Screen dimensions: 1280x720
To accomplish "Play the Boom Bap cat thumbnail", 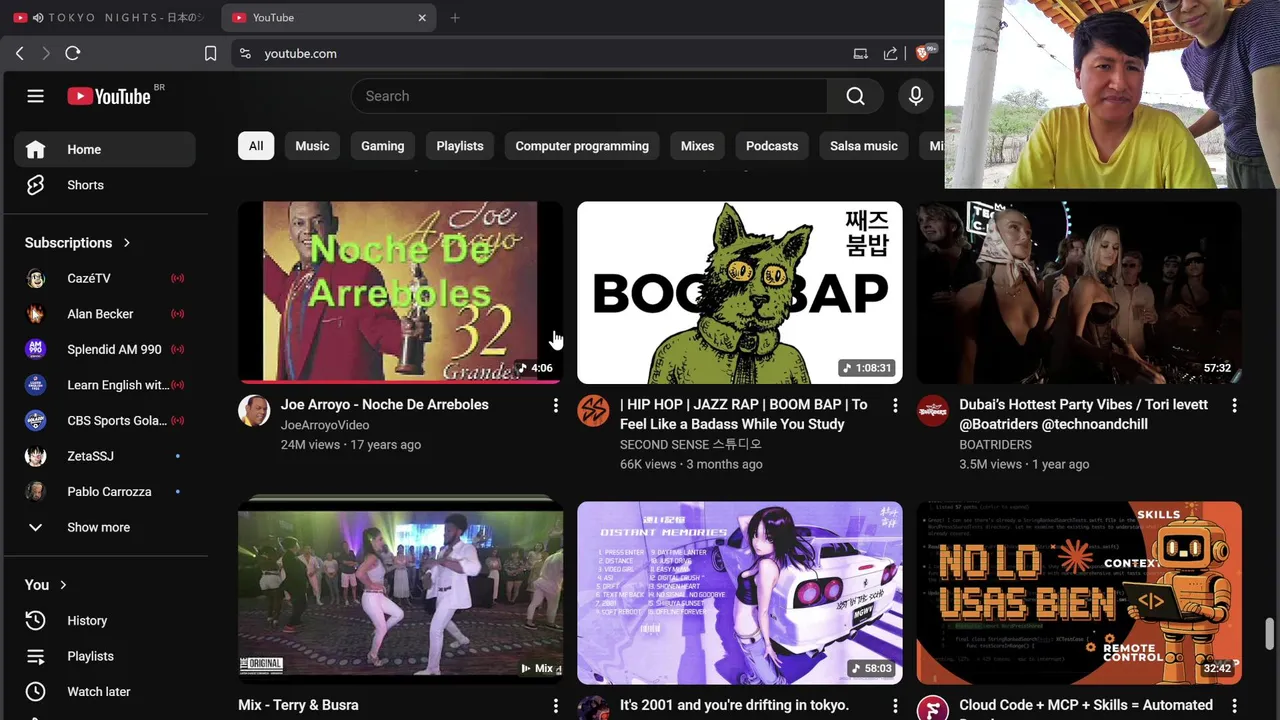I will click(x=740, y=292).
